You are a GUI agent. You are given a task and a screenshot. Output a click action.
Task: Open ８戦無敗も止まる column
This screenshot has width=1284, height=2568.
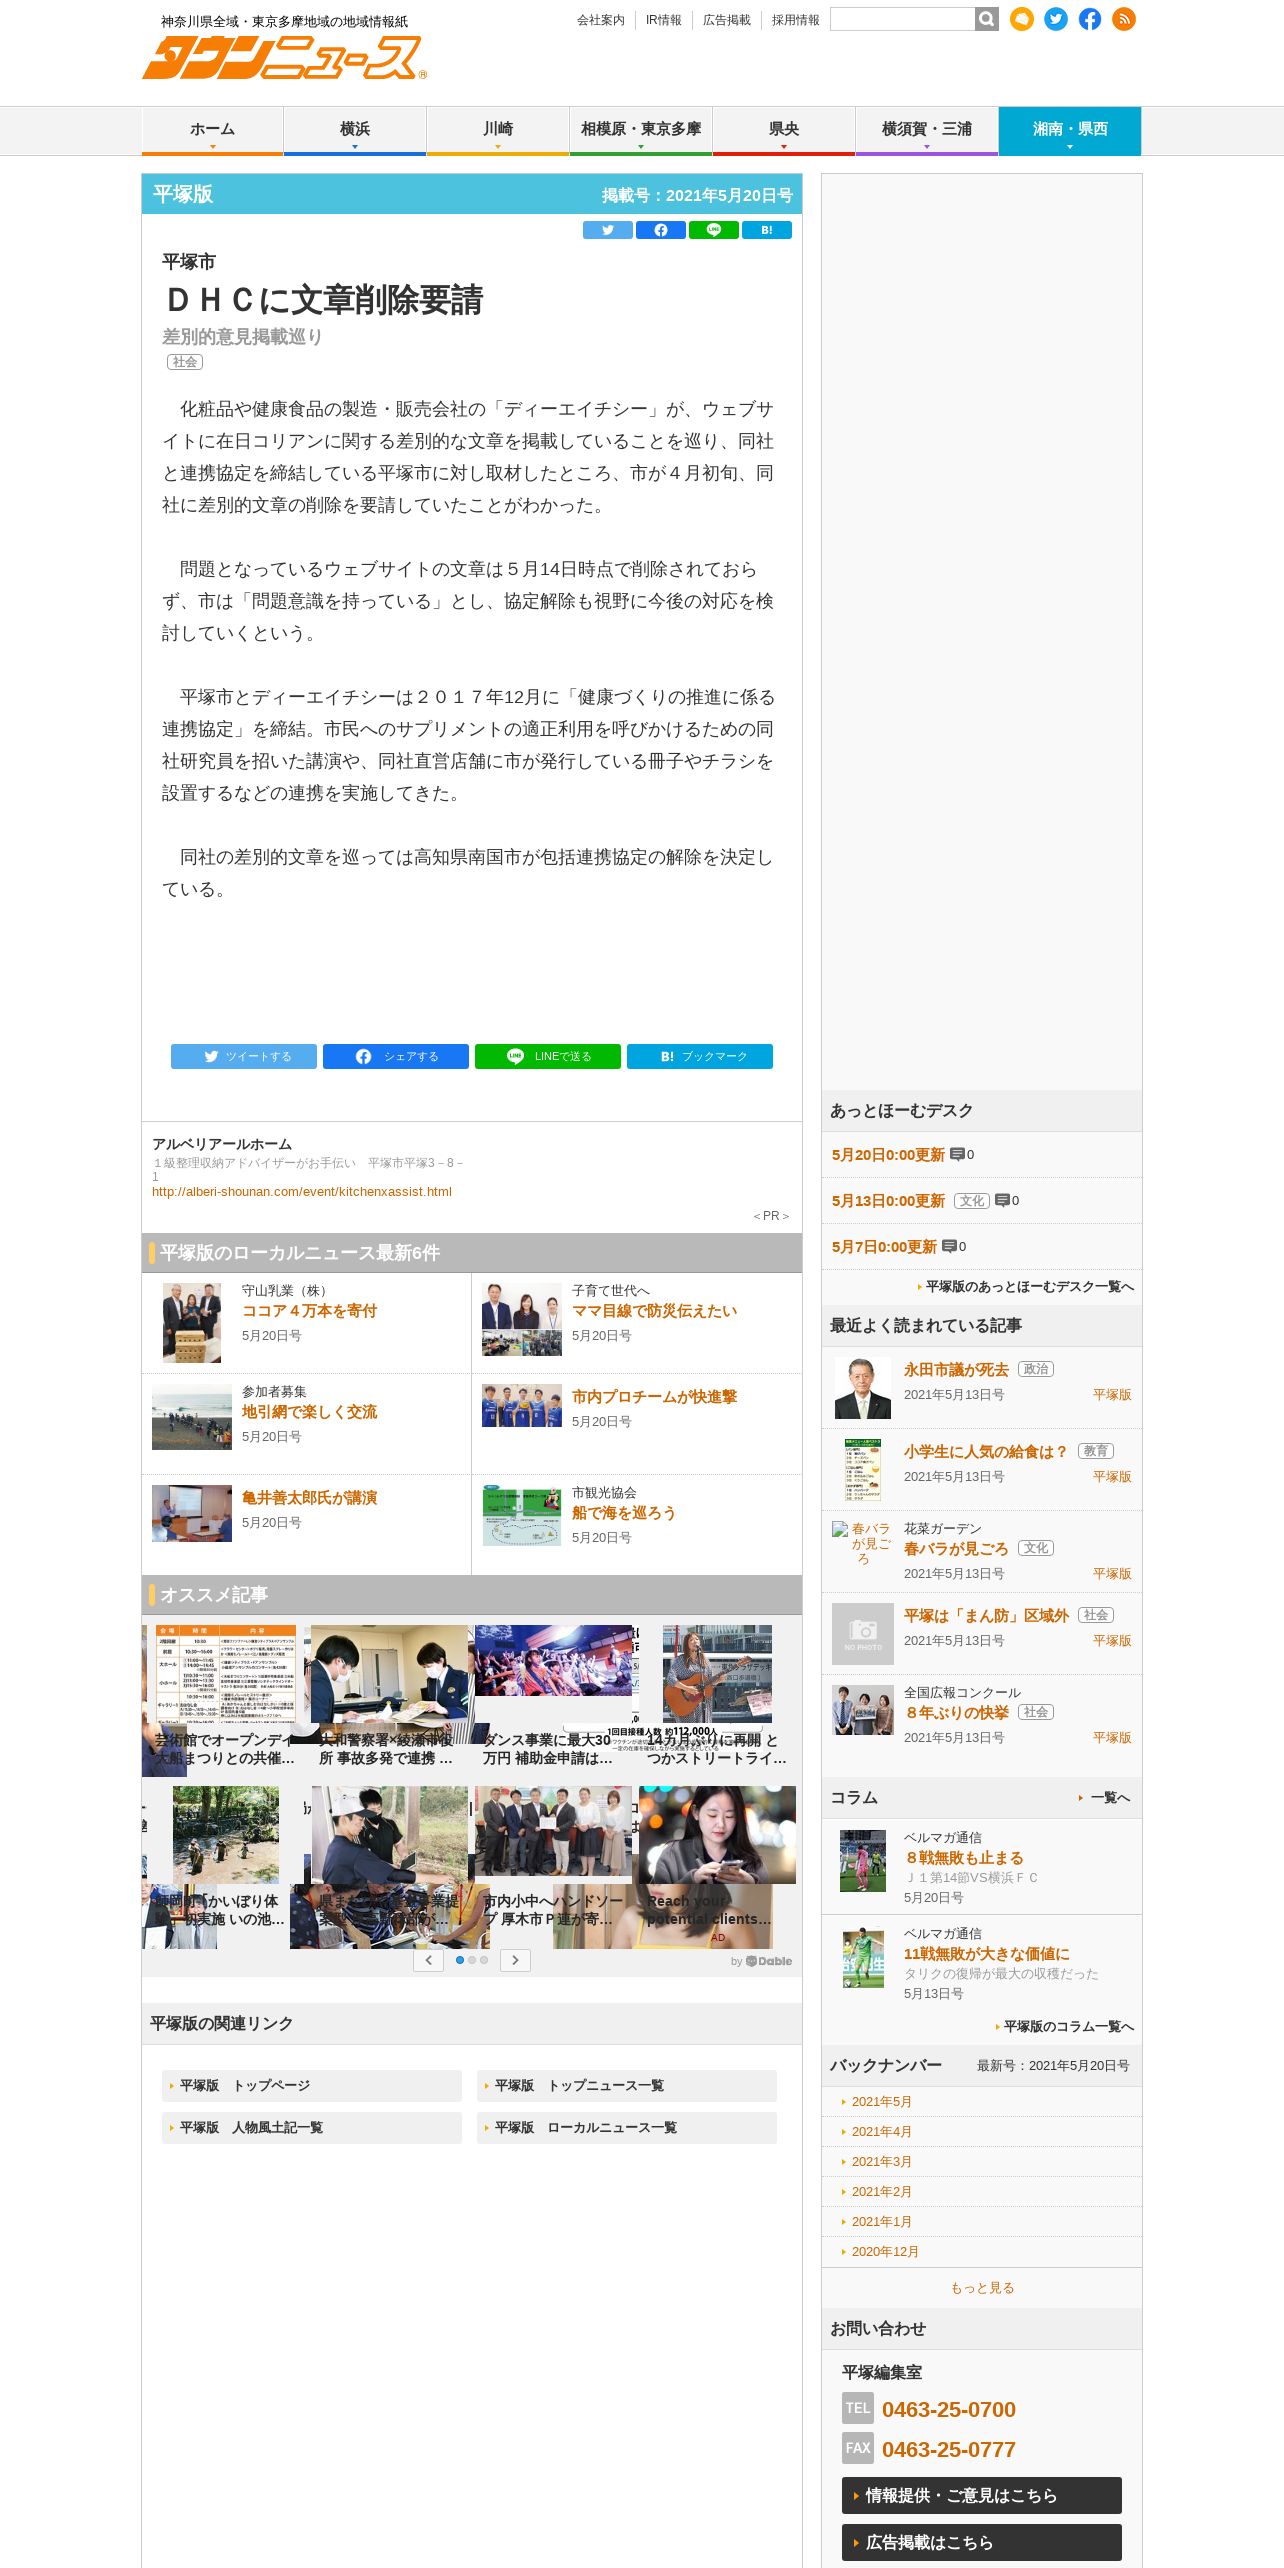(x=964, y=1858)
